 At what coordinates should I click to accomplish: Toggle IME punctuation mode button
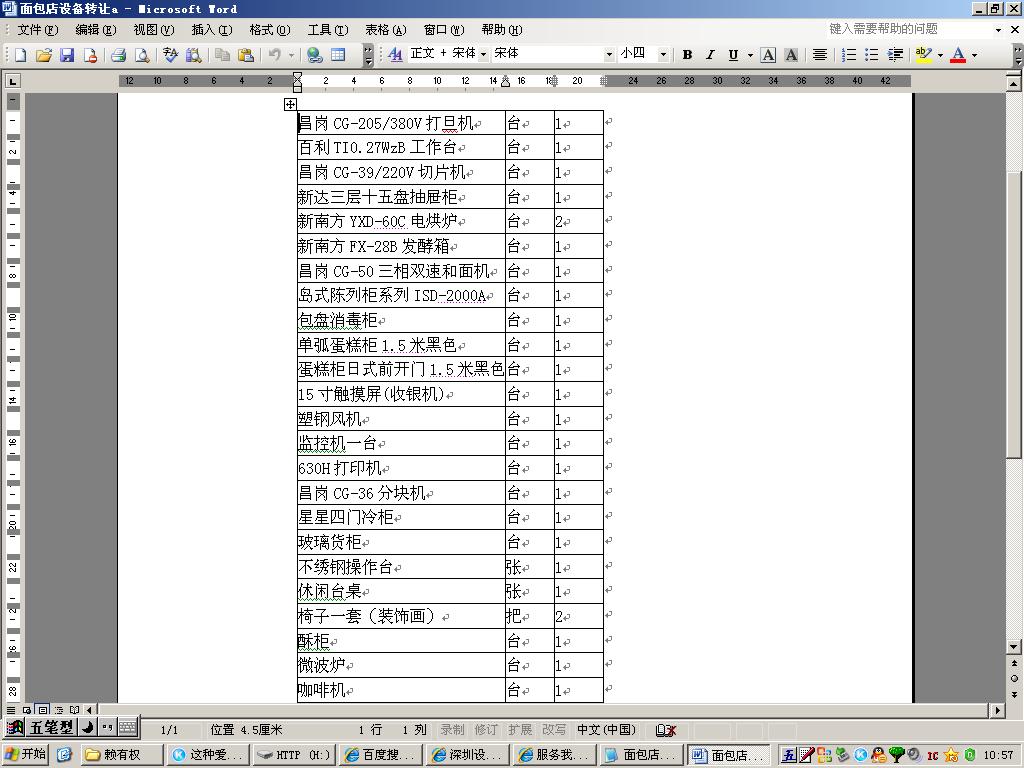click(108, 727)
